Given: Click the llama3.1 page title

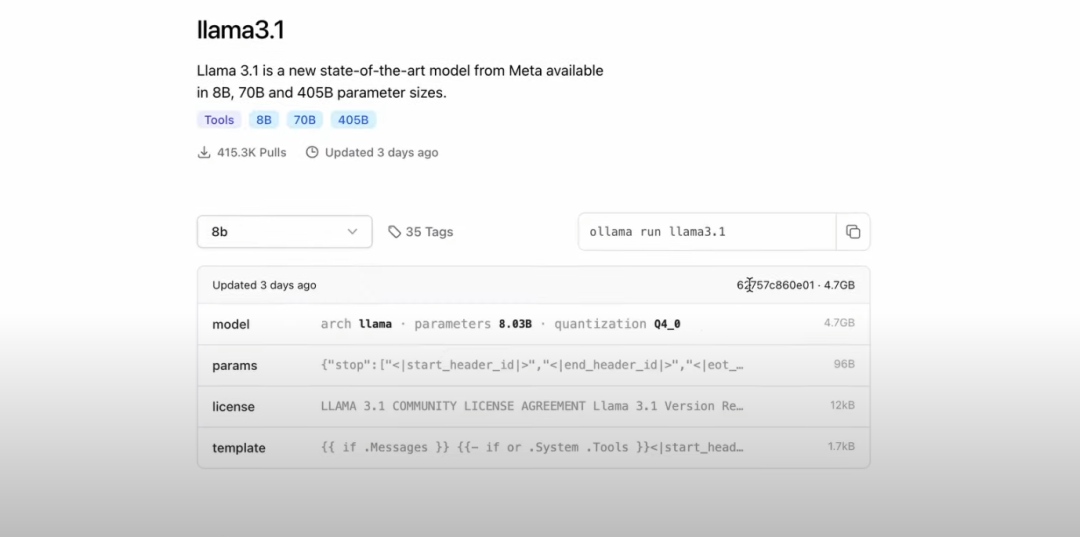Looking at the screenshot, I should tap(240, 30).
